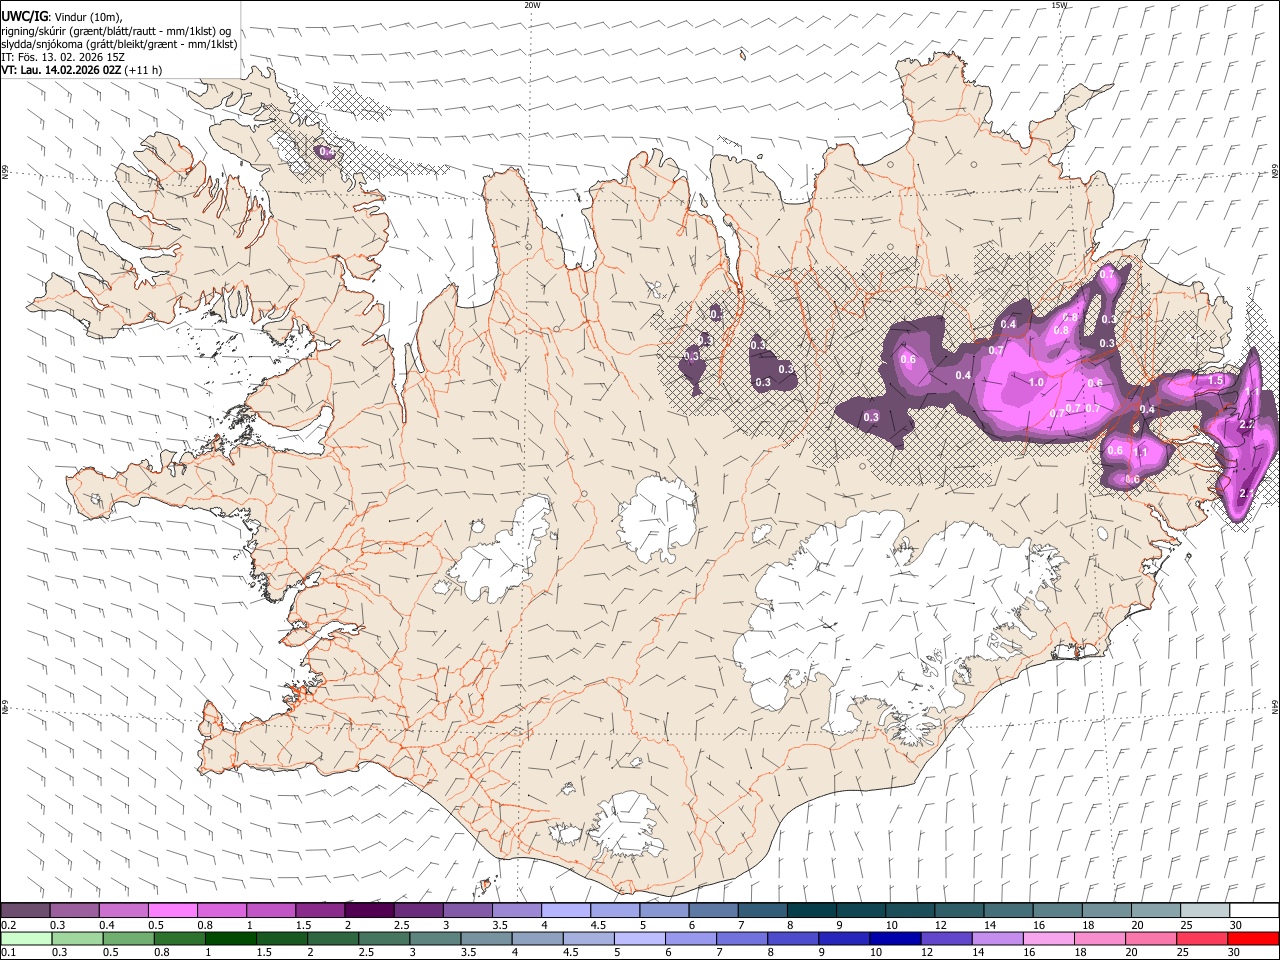Pick the bright pink 0.5 swatch on the snow scale
This screenshot has height=960, width=1280.
pyautogui.click(x=173, y=910)
